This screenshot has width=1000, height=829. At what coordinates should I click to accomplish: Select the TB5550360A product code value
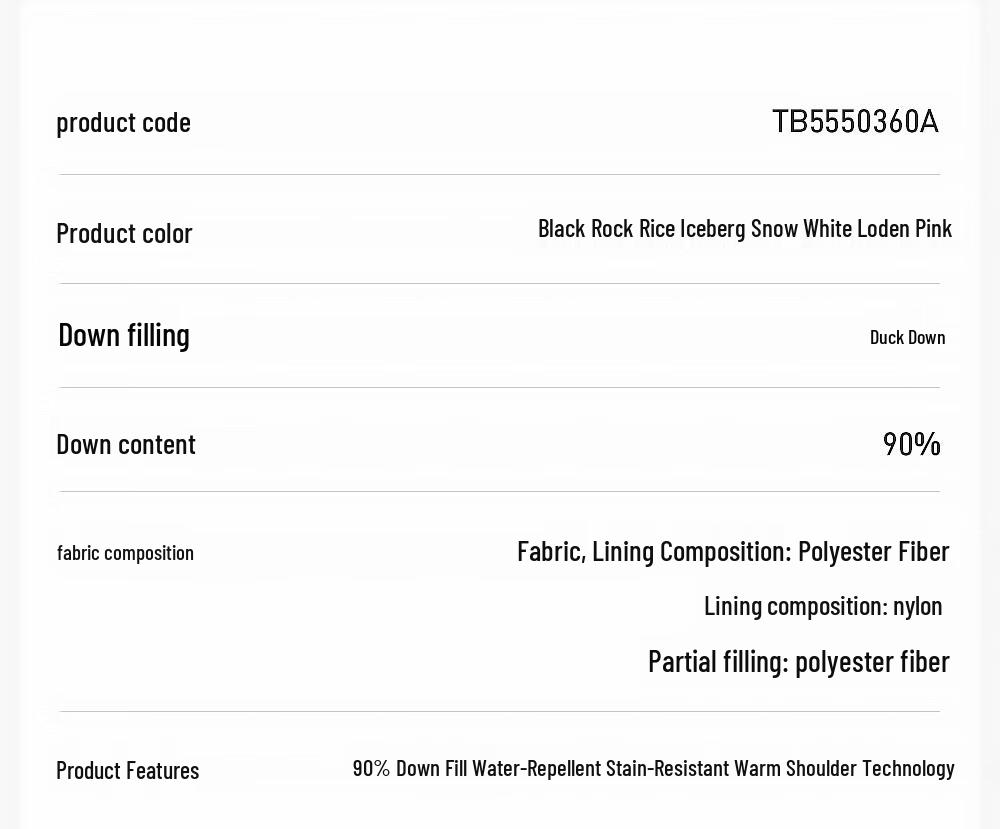point(855,121)
